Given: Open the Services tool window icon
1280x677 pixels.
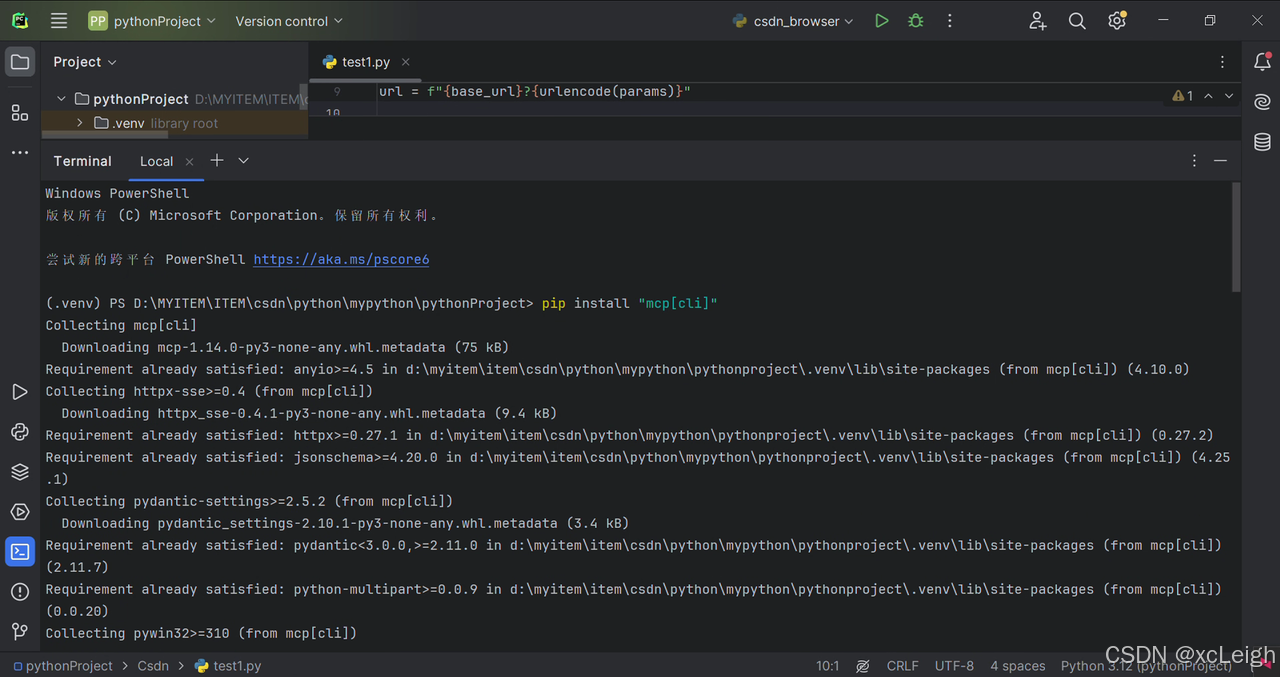Looking at the screenshot, I should [x=20, y=512].
